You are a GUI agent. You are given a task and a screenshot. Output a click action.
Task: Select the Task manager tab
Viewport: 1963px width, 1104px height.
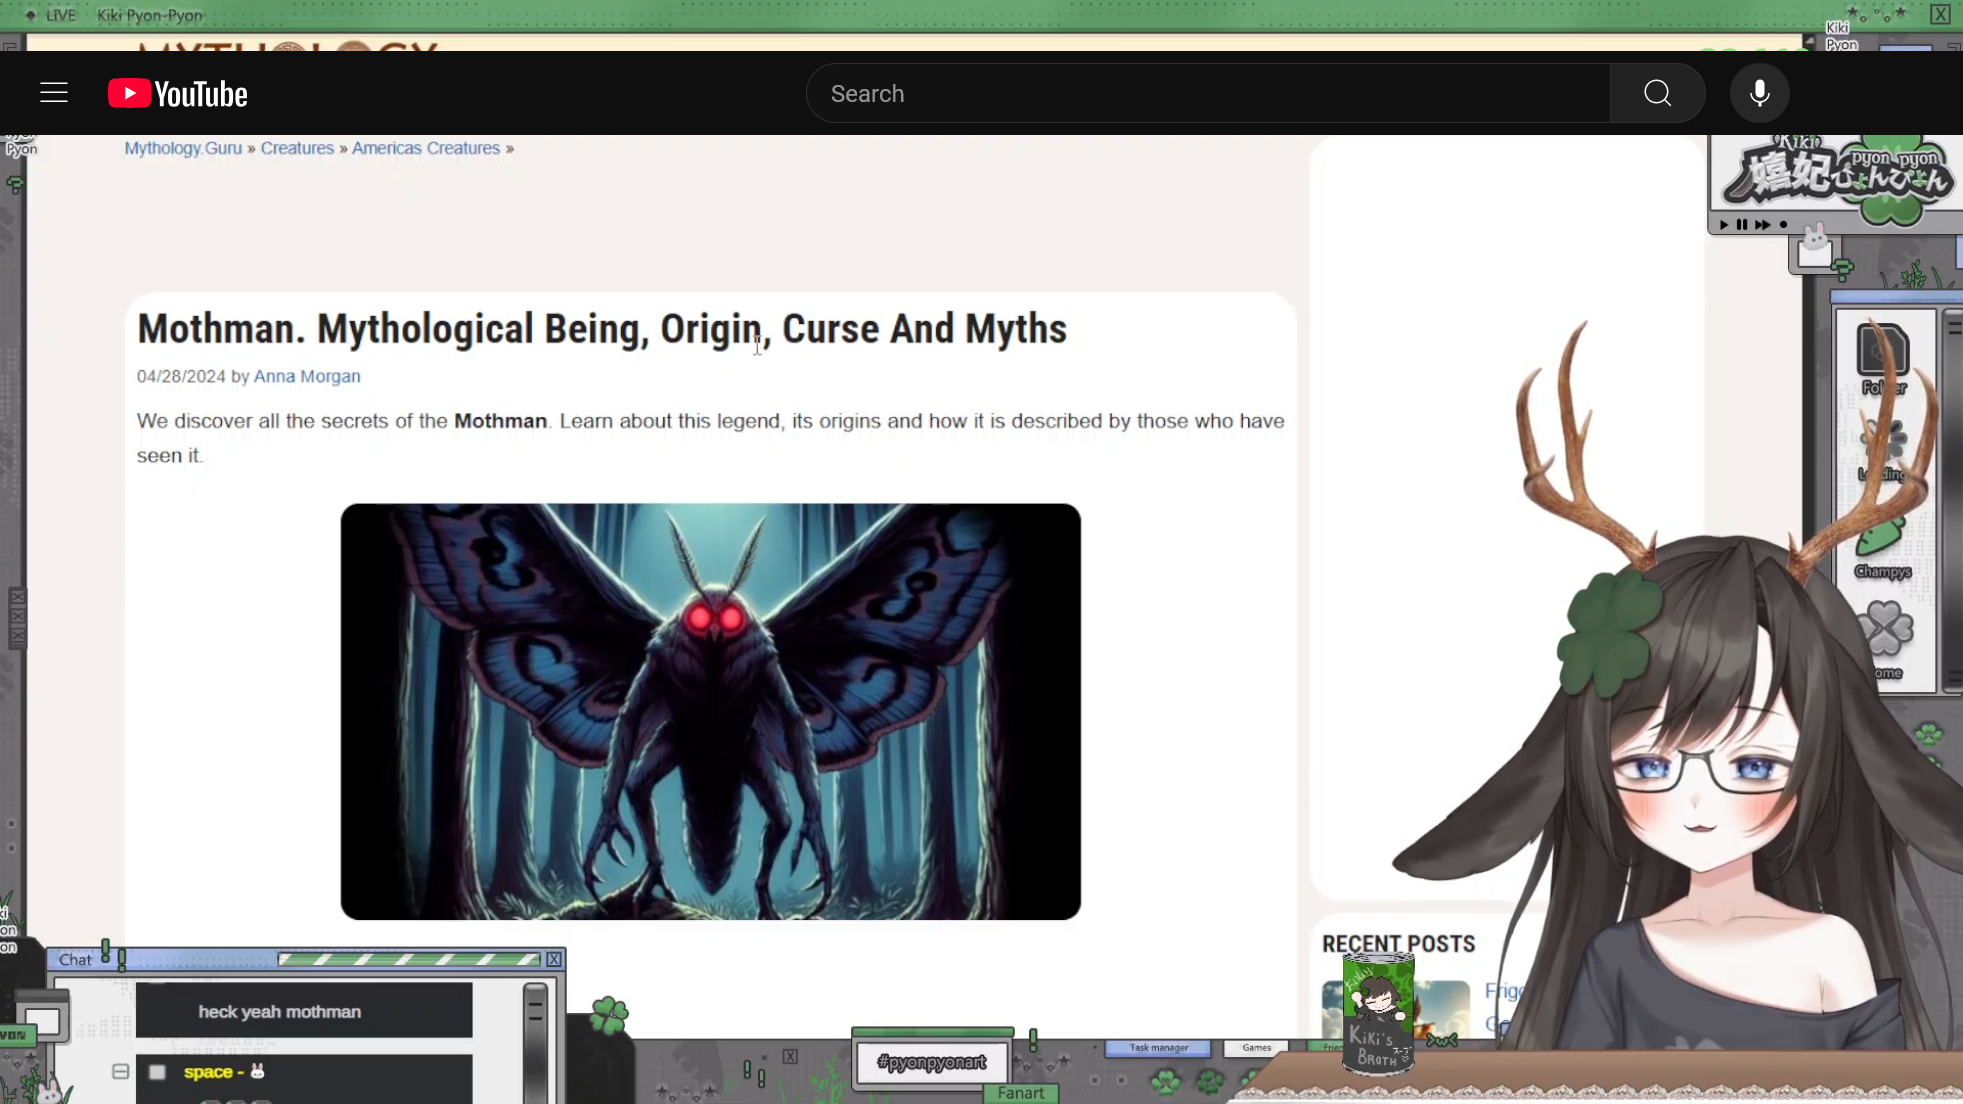point(1158,1048)
